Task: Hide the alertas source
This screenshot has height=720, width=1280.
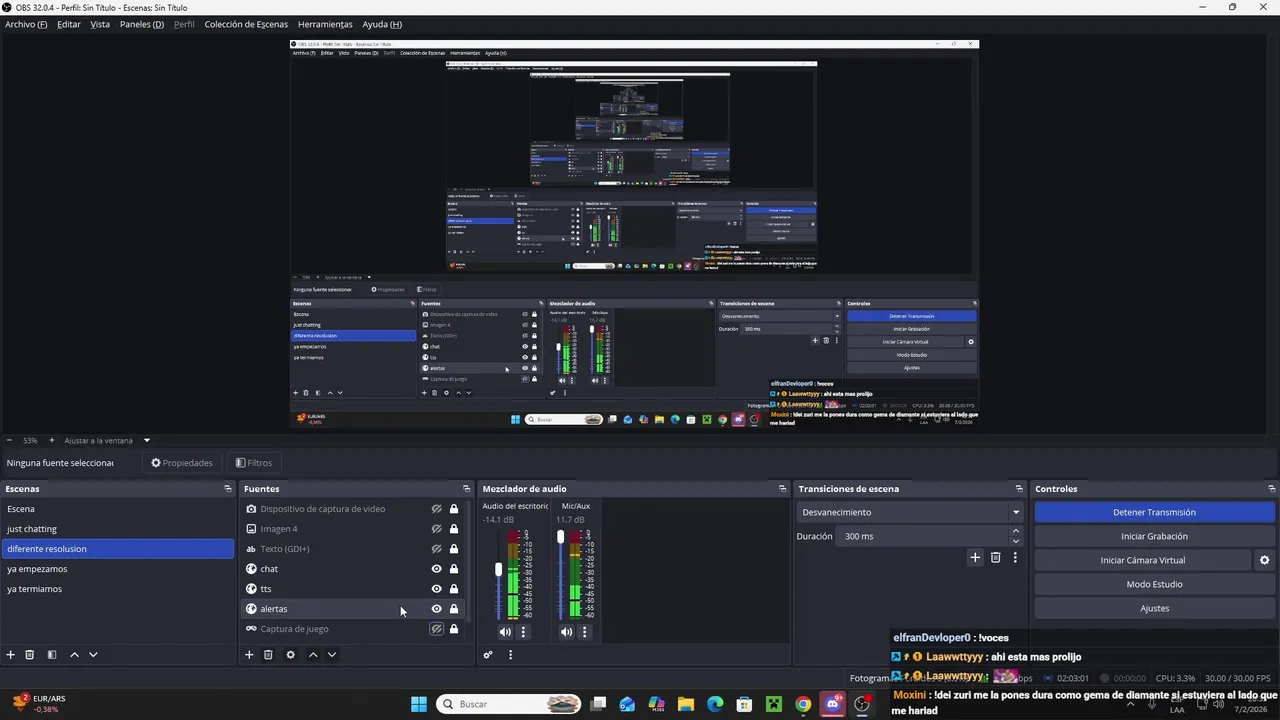Action: (x=436, y=609)
